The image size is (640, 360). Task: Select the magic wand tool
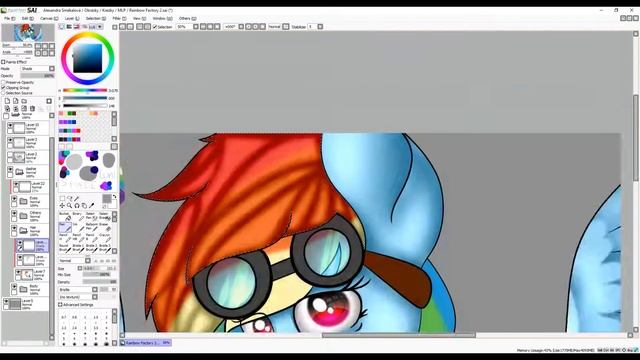click(77, 199)
